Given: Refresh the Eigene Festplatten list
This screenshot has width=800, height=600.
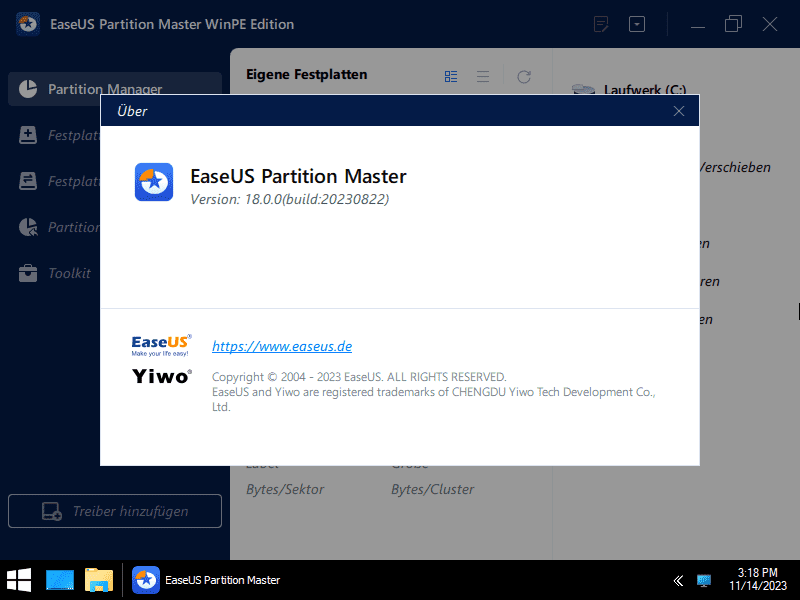Looking at the screenshot, I should [524, 77].
